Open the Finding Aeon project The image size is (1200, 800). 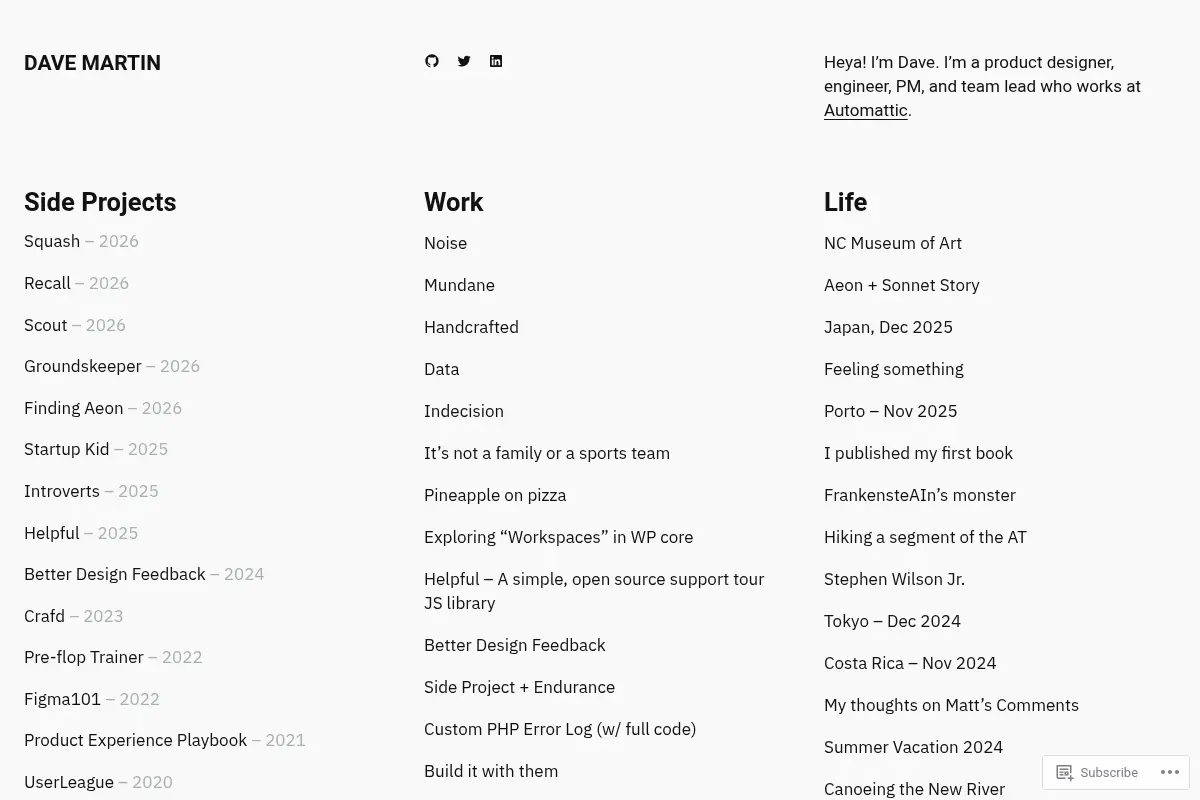(x=74, y=408)
